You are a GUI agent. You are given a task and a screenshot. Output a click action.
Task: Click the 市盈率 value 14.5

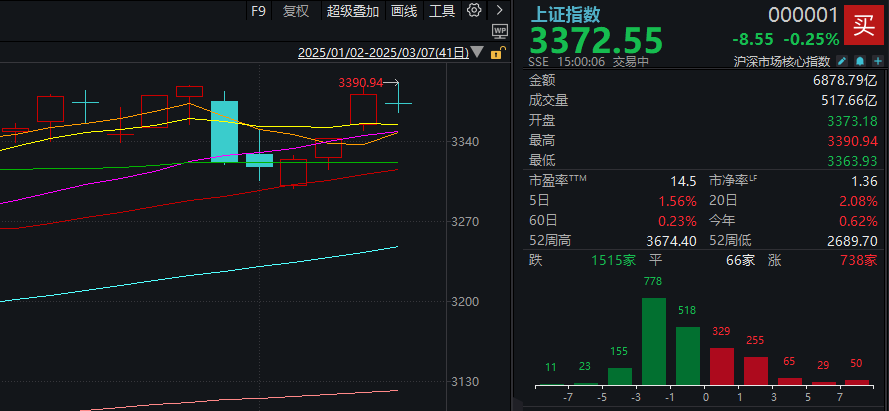coord(685,181)
